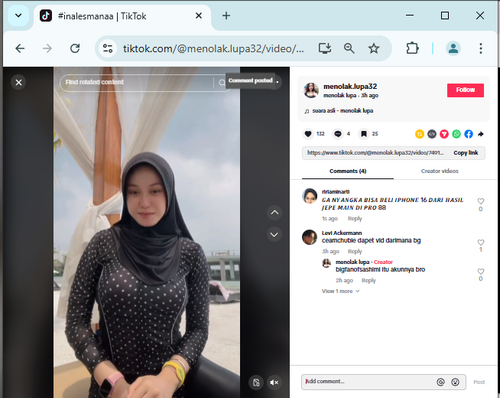Open Levi Ackermann's avatar

(x=310, y=237)
